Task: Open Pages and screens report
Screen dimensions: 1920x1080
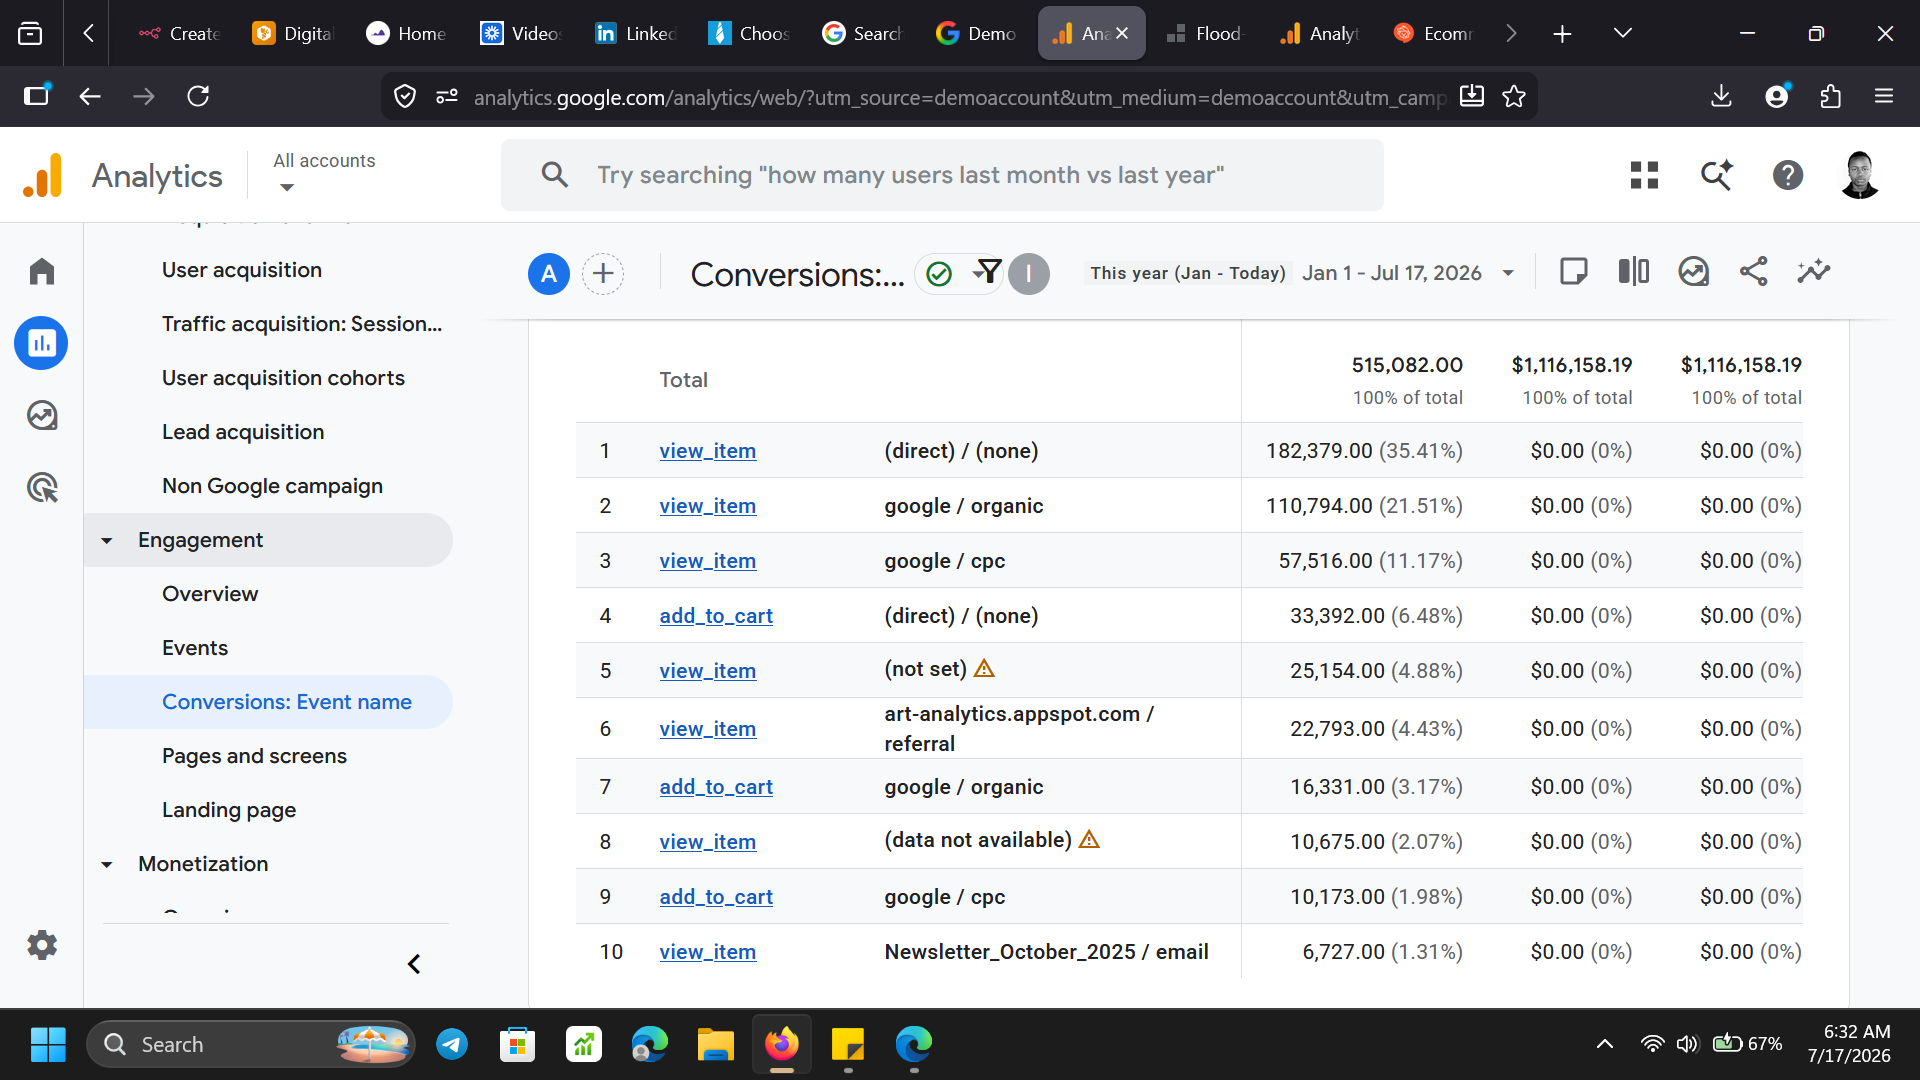Action: (x=254, y=756)
